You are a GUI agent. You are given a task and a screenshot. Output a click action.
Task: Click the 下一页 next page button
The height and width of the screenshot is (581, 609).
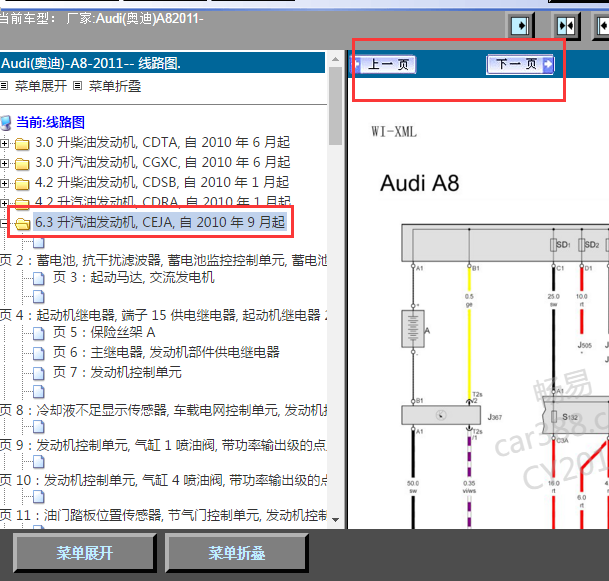[520, 64]
